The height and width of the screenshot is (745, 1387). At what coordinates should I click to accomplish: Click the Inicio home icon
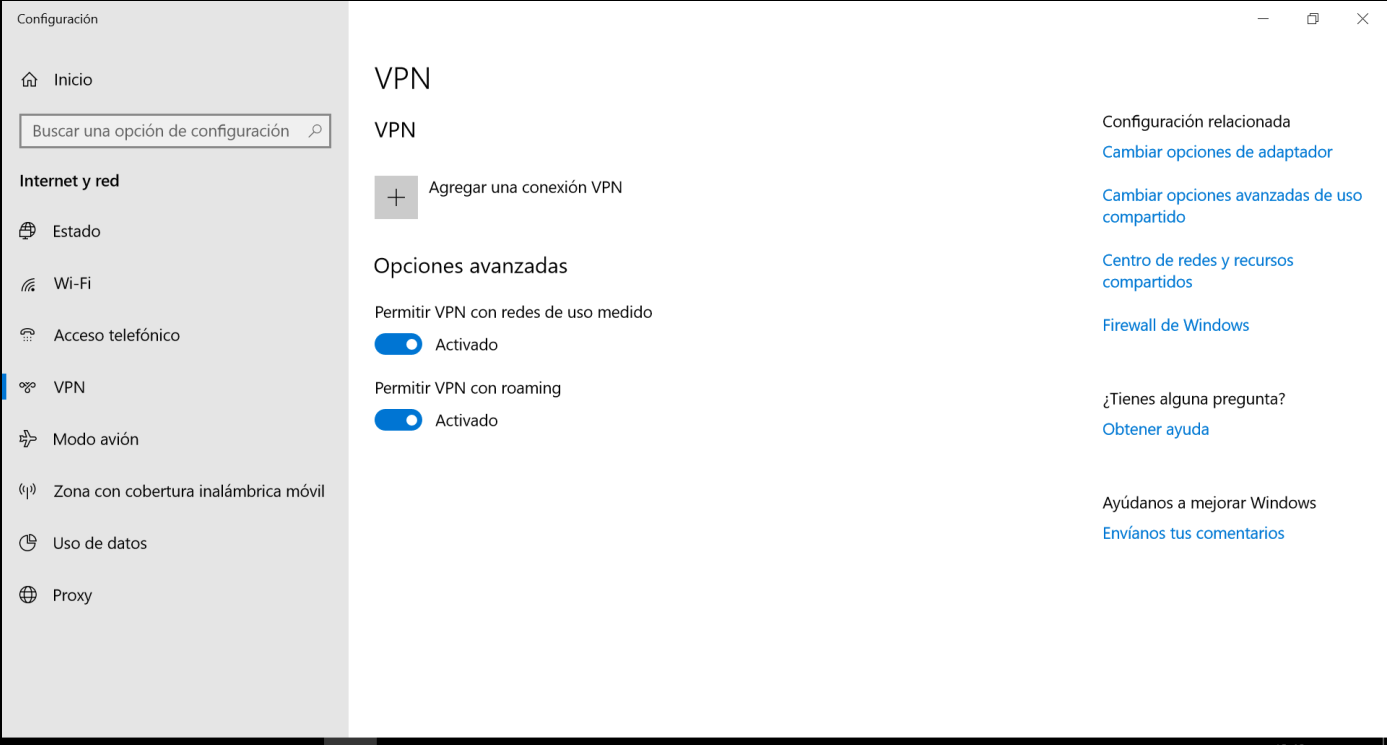click(x=29, y=80)
